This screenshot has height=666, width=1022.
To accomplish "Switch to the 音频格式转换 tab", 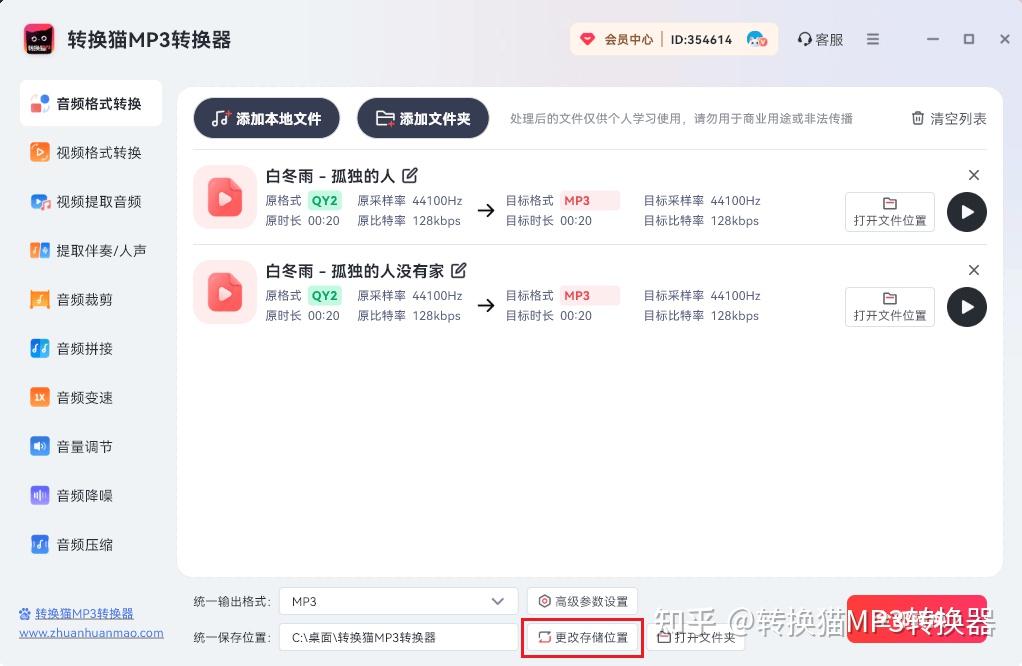I will coord(90,102).
